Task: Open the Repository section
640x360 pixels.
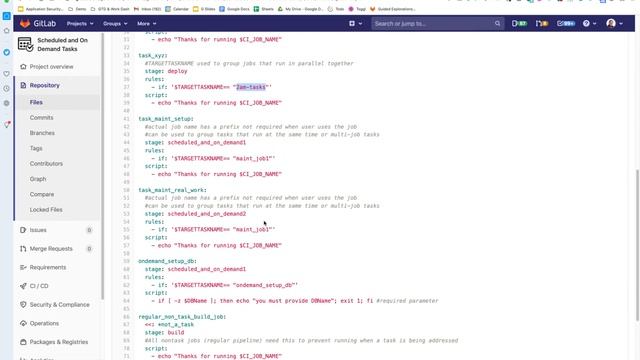Action: pos(44,85)
